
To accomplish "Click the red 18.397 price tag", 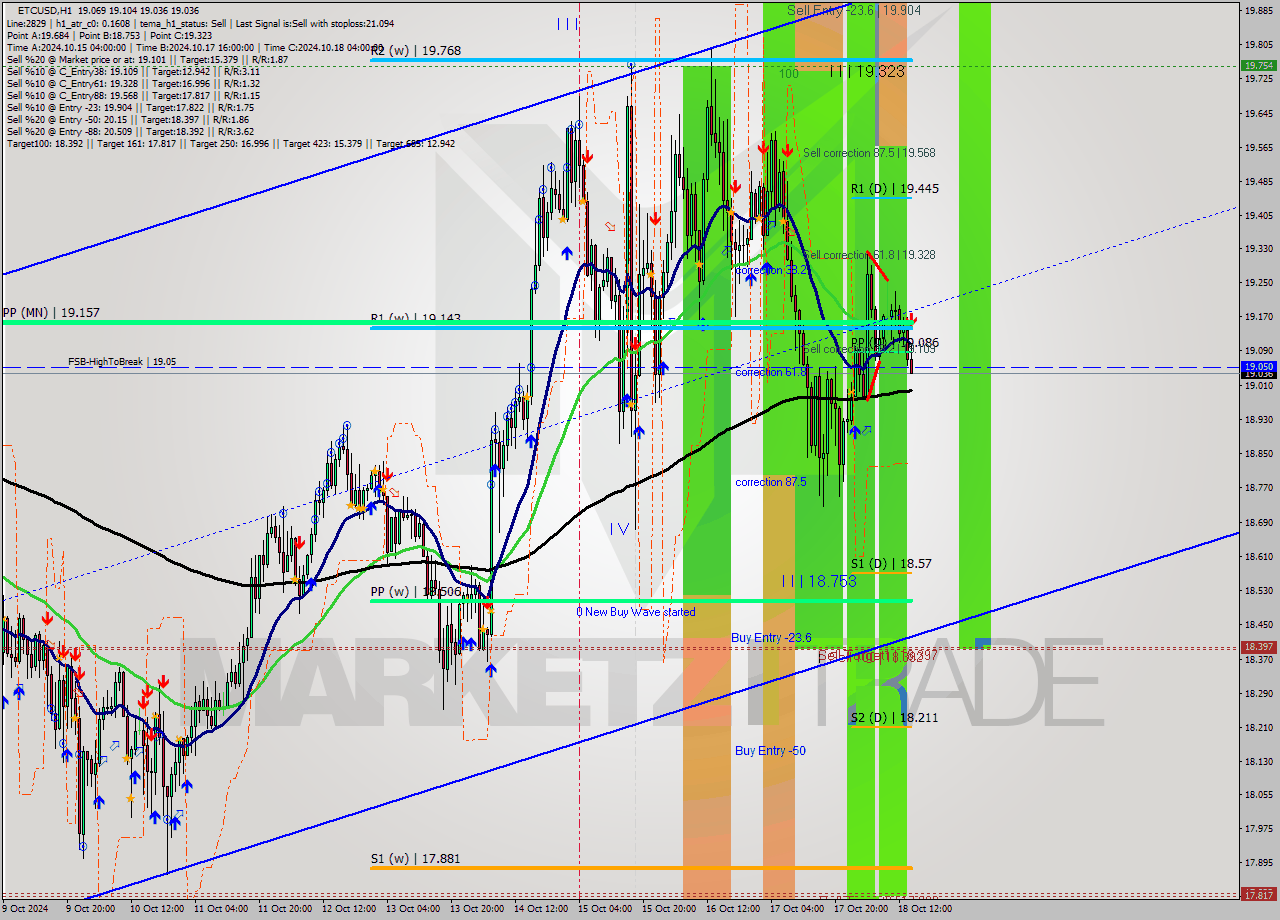I will [x=1258, y=647].
